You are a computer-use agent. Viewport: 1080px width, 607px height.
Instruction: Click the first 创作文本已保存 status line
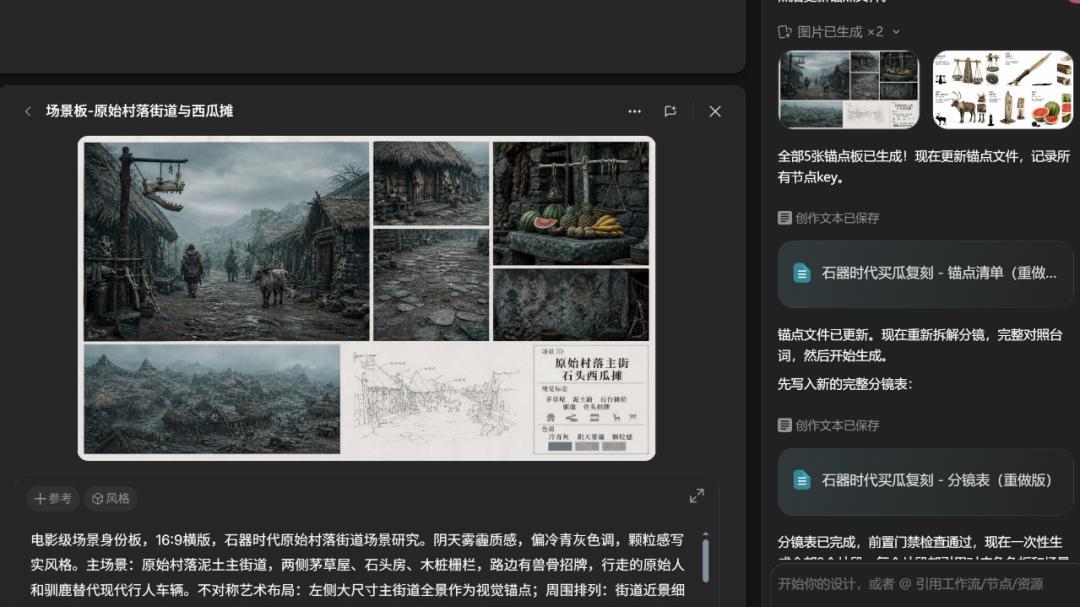click(x=829, y=218)
